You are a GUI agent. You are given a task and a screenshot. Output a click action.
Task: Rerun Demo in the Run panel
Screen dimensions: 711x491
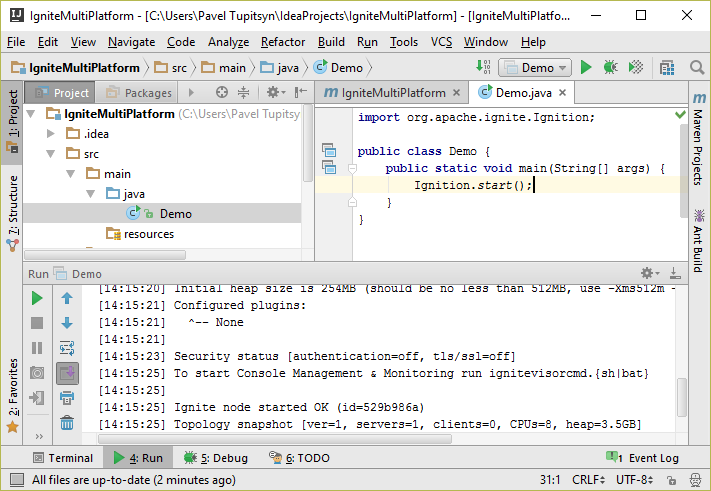point(37,298)
